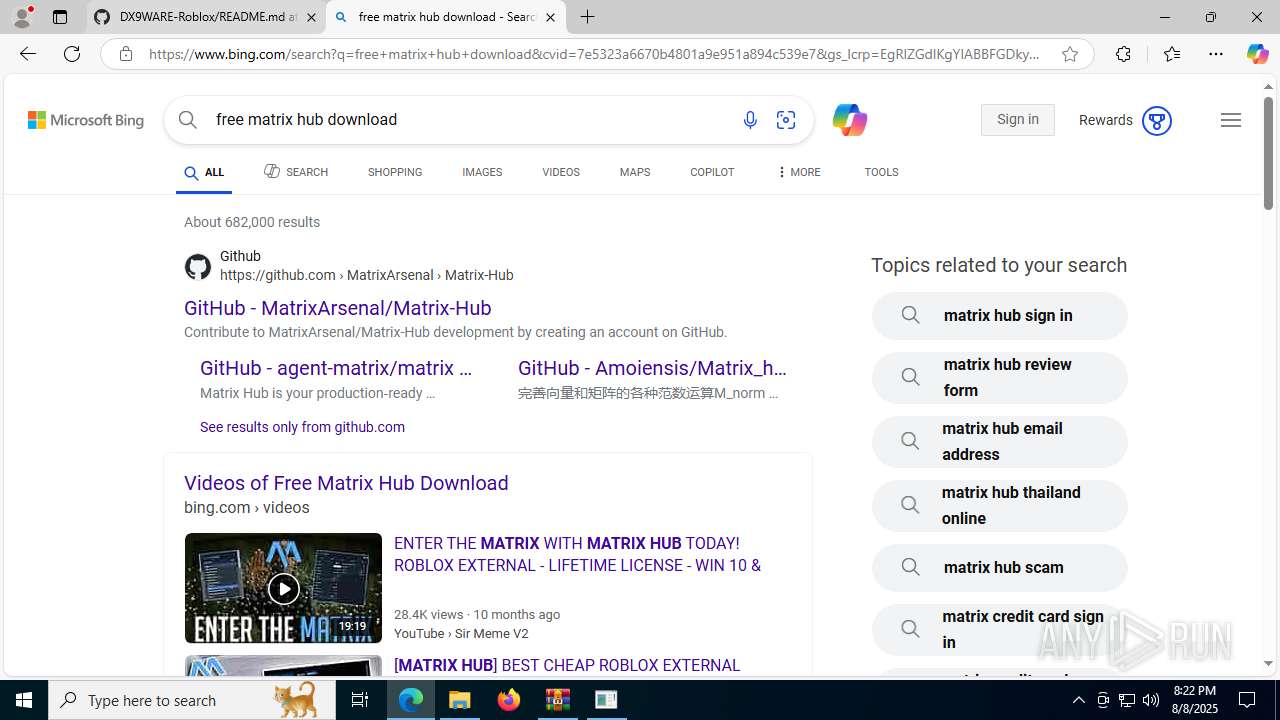The height and width of the screenshot is (720, 1280).
Task: Switch to SHOPPING results
Action: 395,172
